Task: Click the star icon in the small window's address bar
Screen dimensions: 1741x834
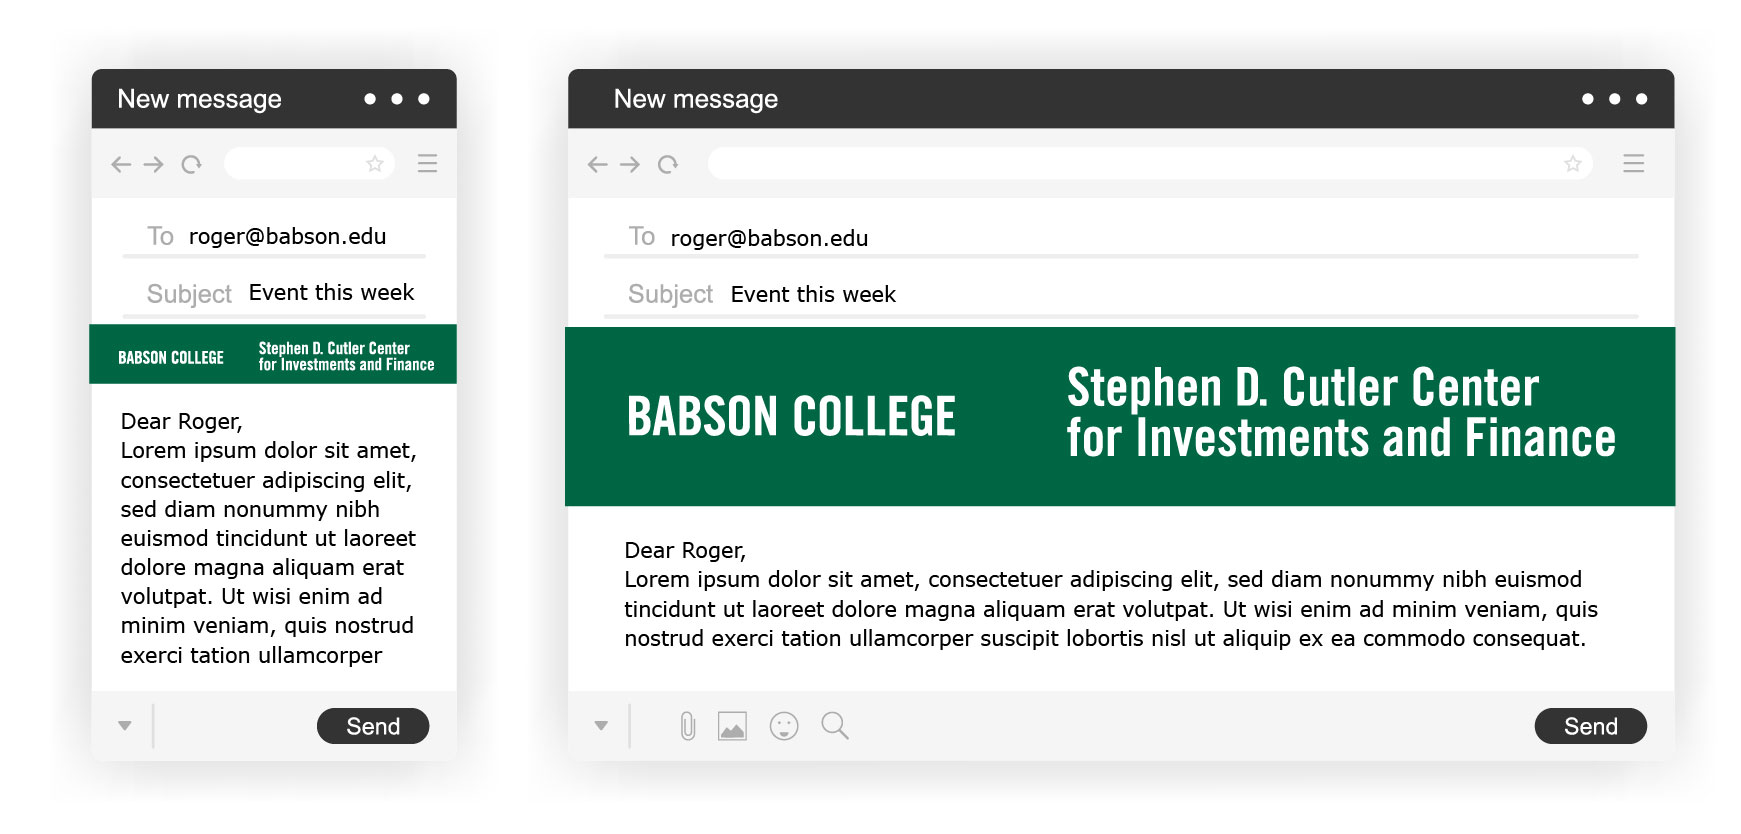Action: 375,163
